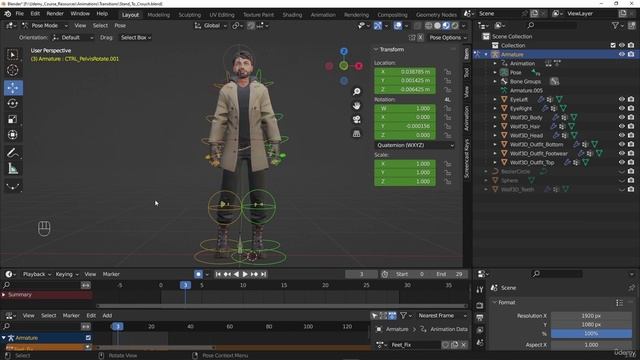640x360 pixels.
Task: Open Select Box drag dropdown
Action: tap(136, 38)
